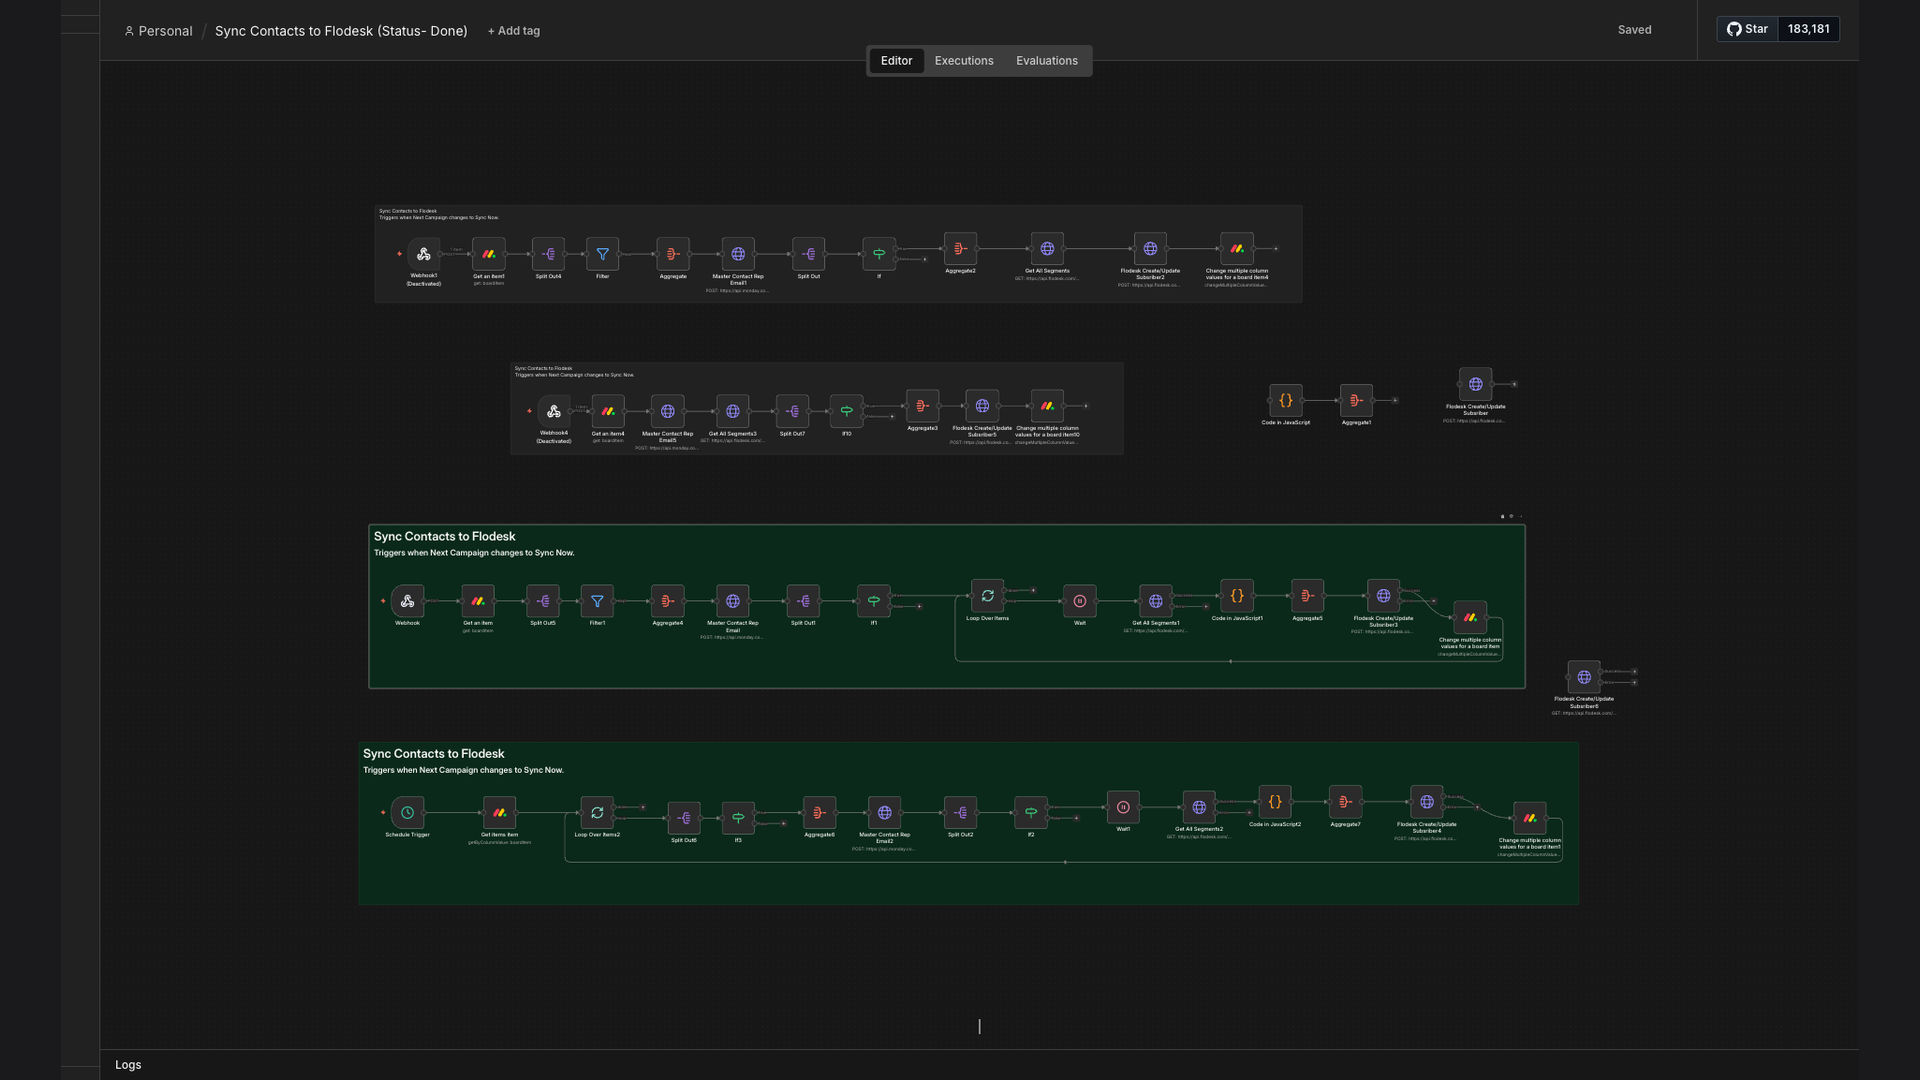Open the Get an item monday node
The image size is (1920, 1080).
click(x=478, y=601)
